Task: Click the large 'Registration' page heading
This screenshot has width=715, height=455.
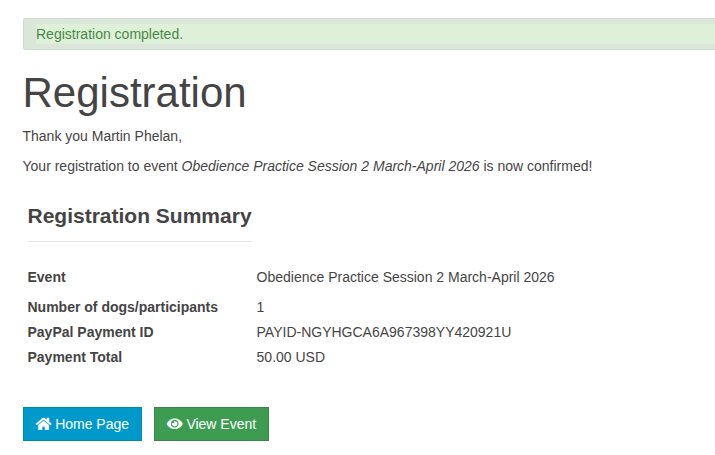Action: pyautogui.click(x=135, y=93)
